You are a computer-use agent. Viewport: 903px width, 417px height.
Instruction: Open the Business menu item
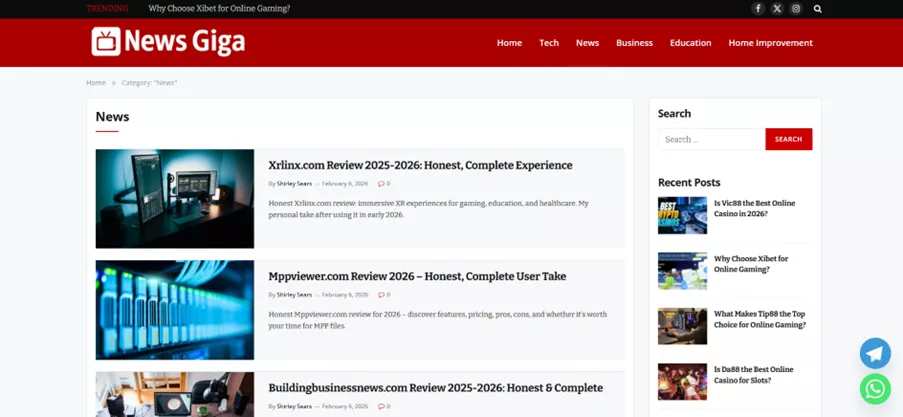[x=634, y=43]
